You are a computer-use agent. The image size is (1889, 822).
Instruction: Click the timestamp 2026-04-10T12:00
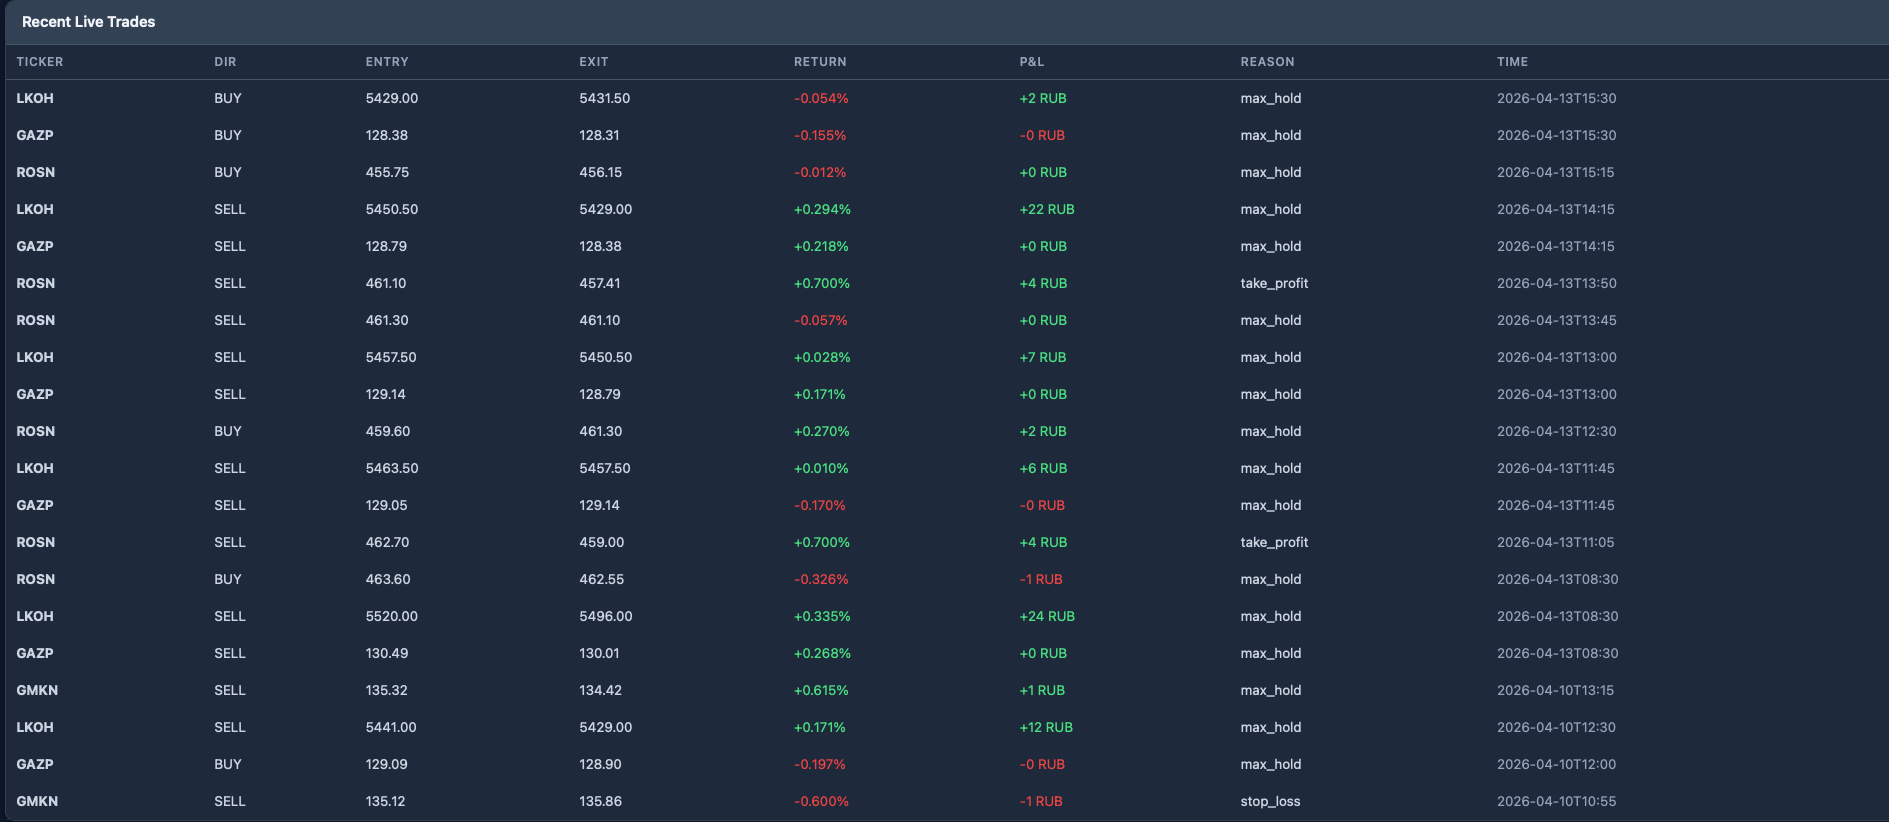pos(1557,765)
